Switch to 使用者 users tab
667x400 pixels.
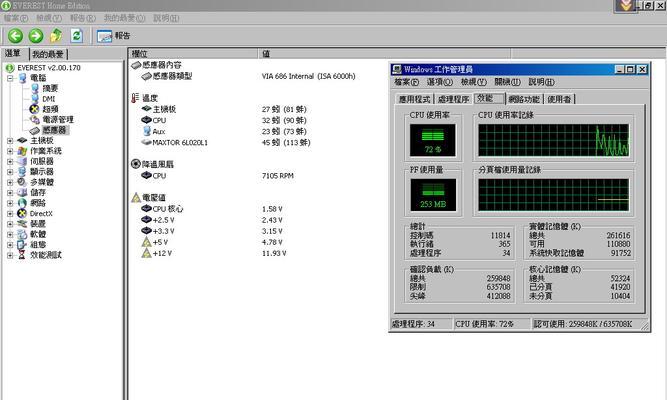tap(559, 99)
